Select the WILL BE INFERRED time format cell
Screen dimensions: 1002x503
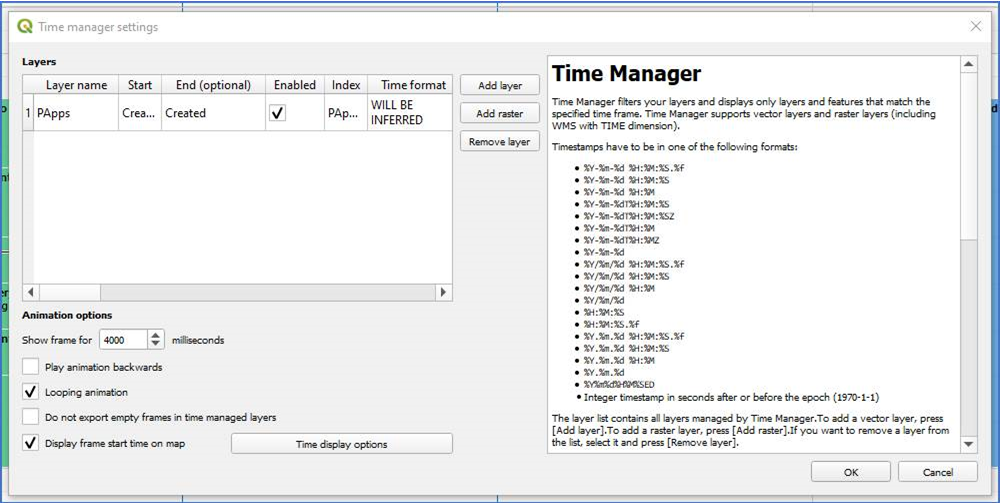pyautogui.click(x=410, y=113)
